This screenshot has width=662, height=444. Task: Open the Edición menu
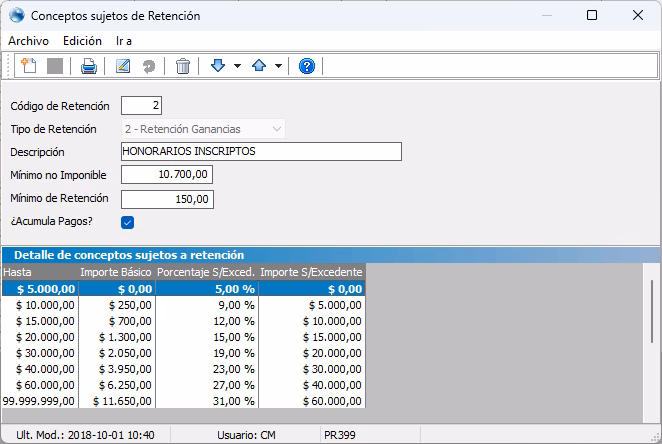[82, 41]
